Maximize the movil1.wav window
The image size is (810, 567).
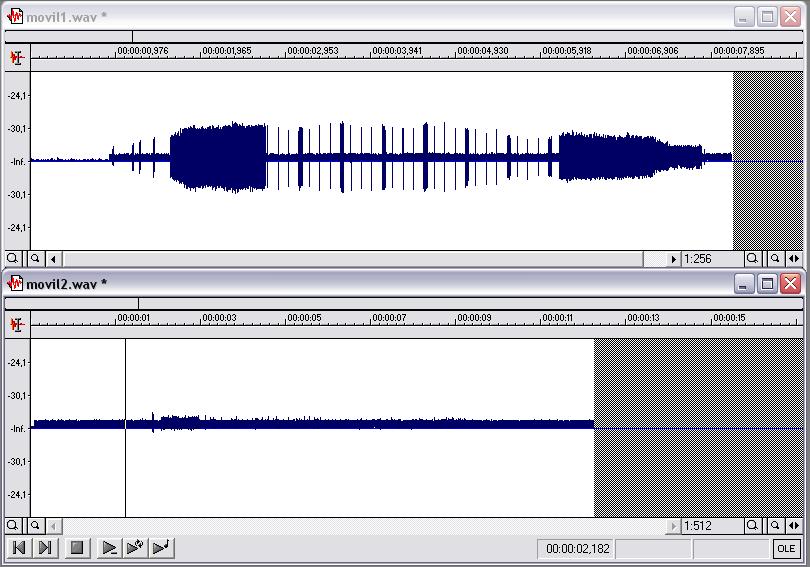(767, 17)
